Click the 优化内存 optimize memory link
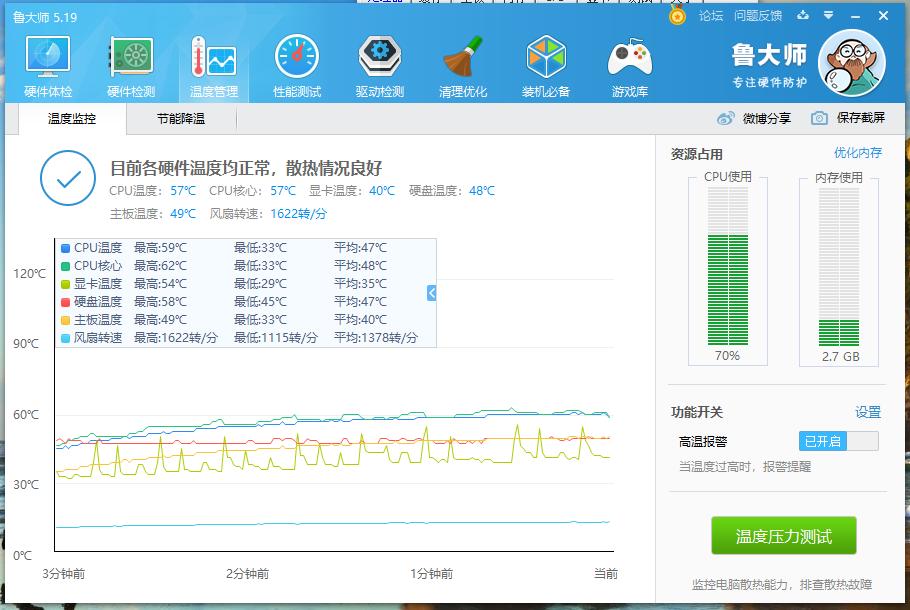Screen dimensions: 910x610 click(858, 153)
